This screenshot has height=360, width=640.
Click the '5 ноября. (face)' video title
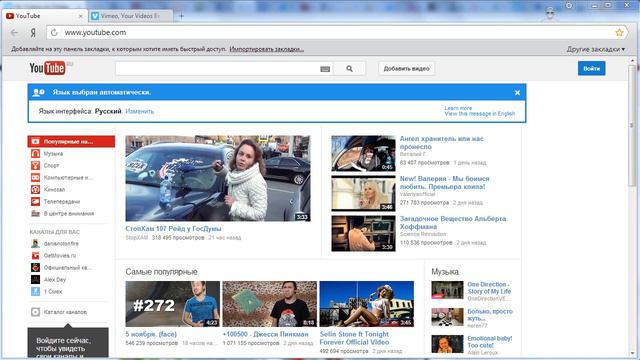click(151, 334)
